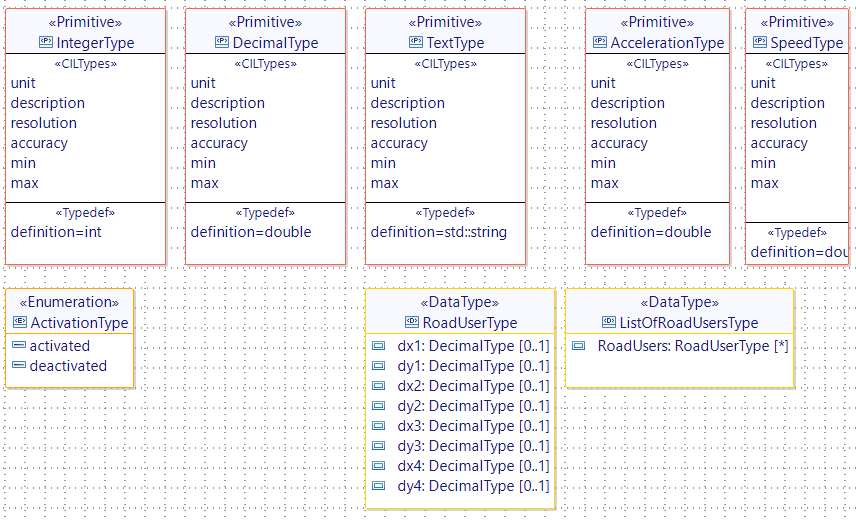Click the property icon beside dx1
The height and width of the screenshot is (521, 856).
pos(378,346)
